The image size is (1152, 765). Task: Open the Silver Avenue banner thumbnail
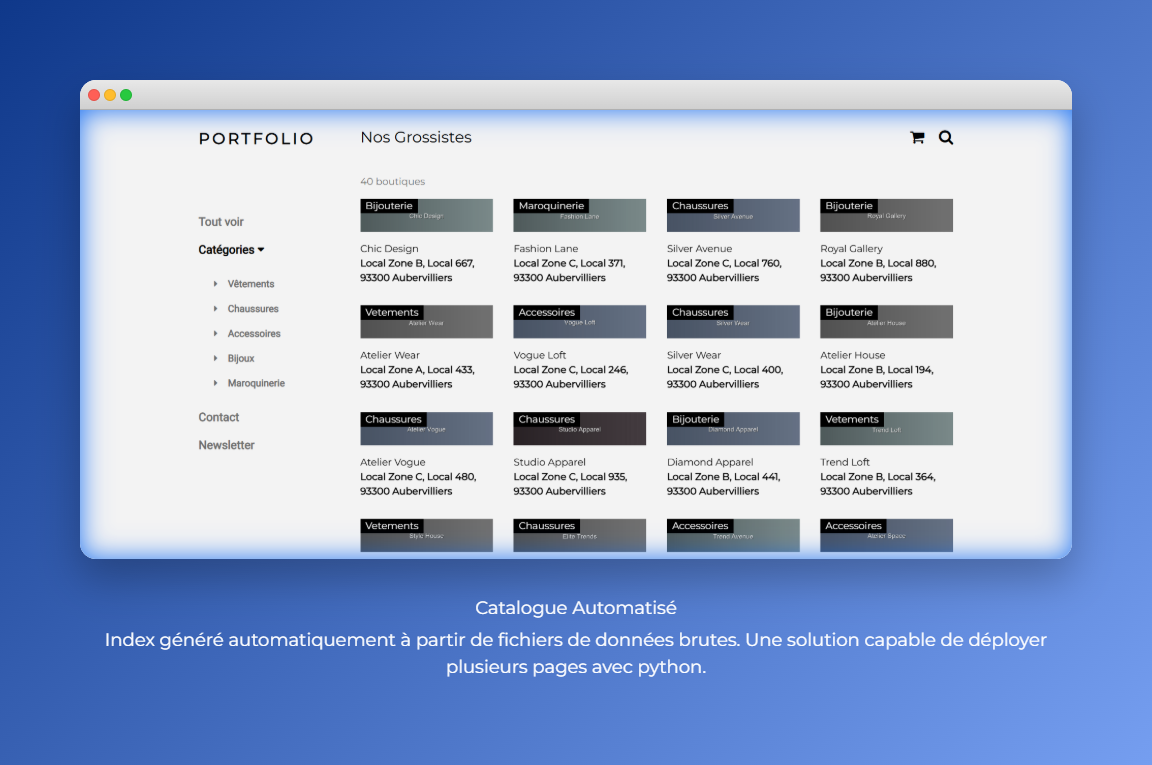click(733, 215)
